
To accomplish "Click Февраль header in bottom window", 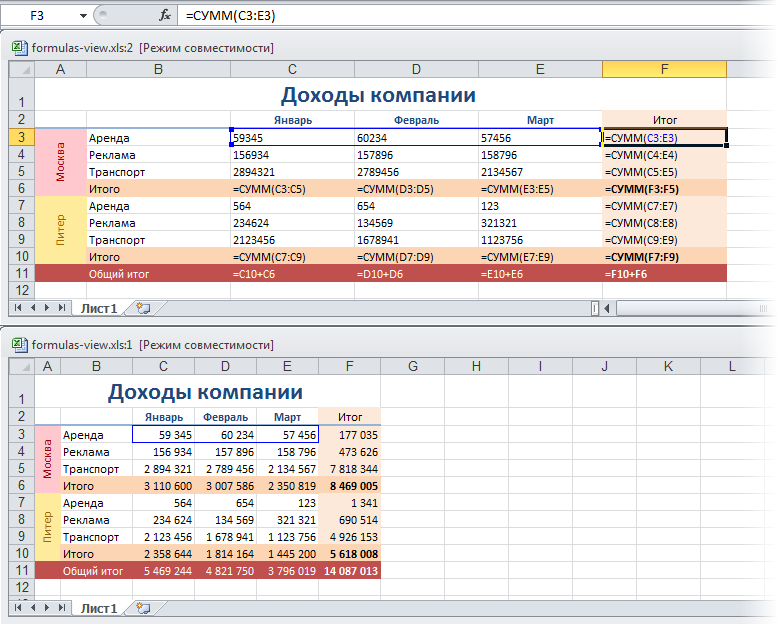I will [x=225, y=417].
